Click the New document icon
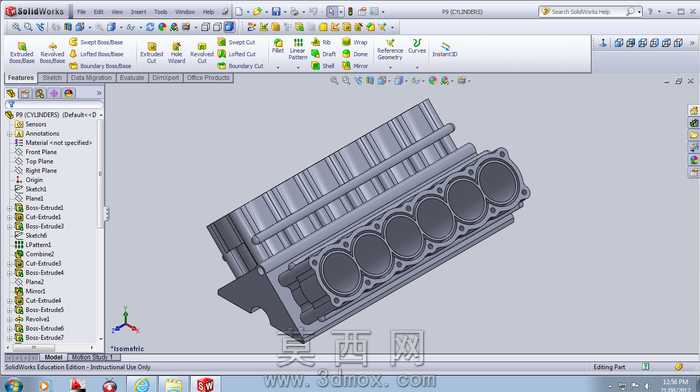 (239, 12)
